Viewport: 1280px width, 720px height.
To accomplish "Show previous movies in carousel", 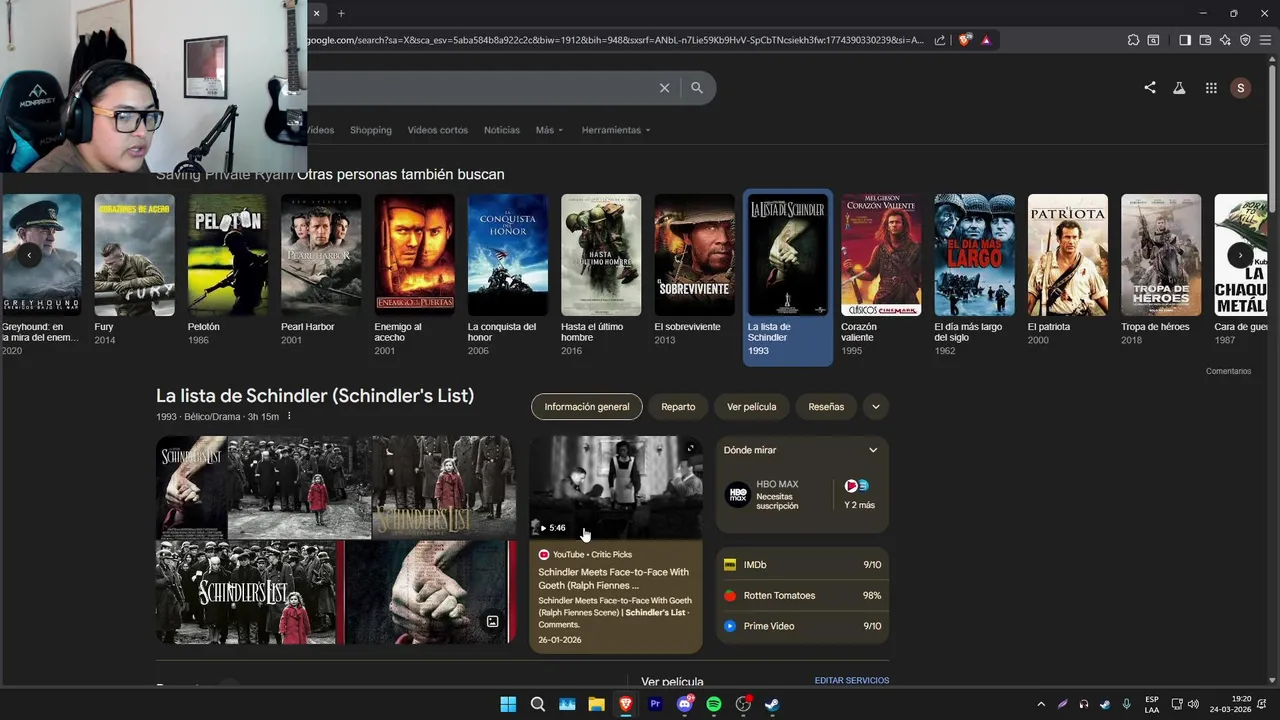I will pyautogui.click(x=29, y=255).
